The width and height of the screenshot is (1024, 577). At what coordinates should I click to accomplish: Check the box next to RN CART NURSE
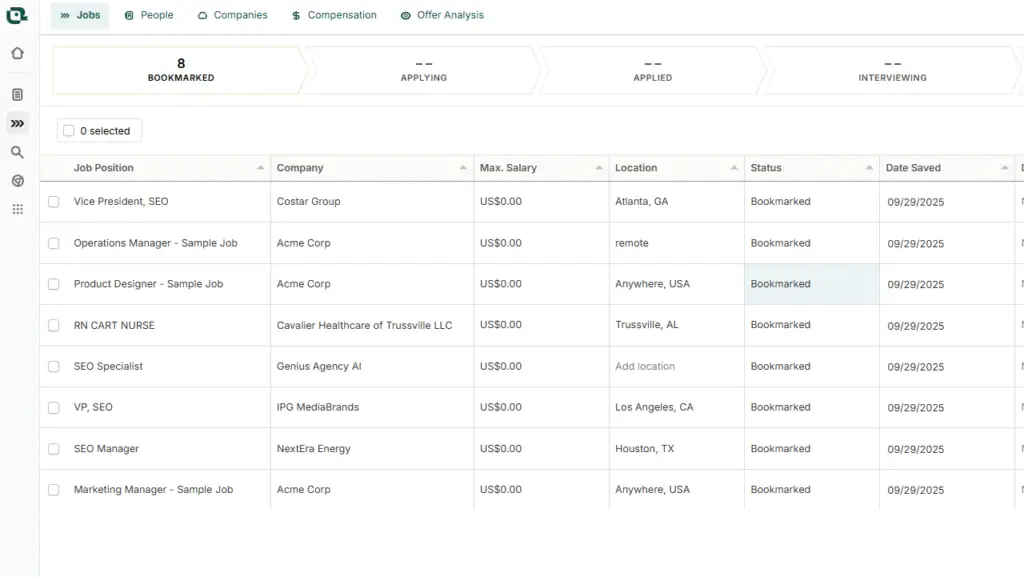tap(54, 325)
